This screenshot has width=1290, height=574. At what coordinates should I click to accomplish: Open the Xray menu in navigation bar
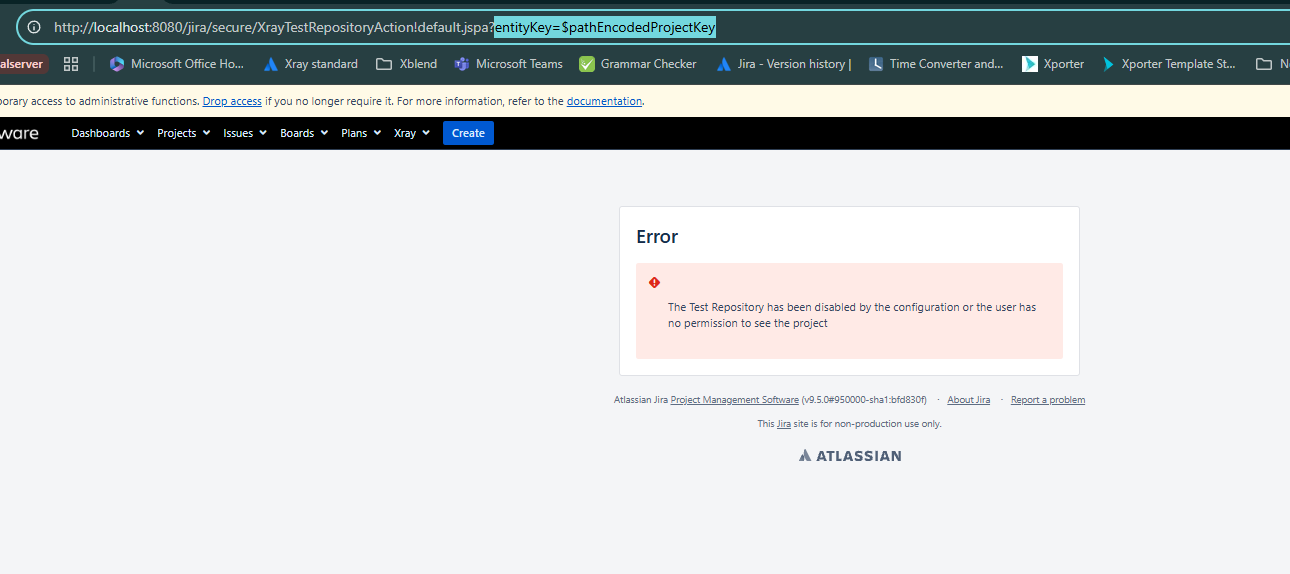point(411,133)
